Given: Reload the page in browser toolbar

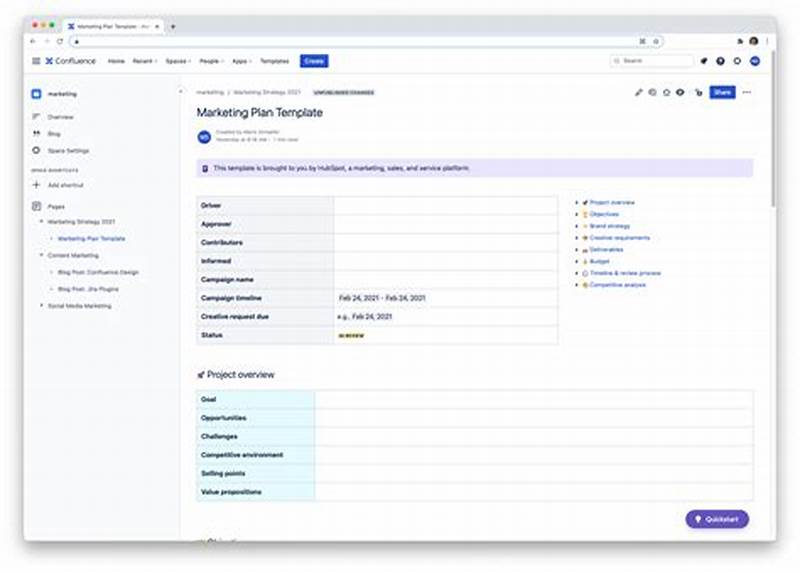Looking at the screenshot, I should 60,41.
